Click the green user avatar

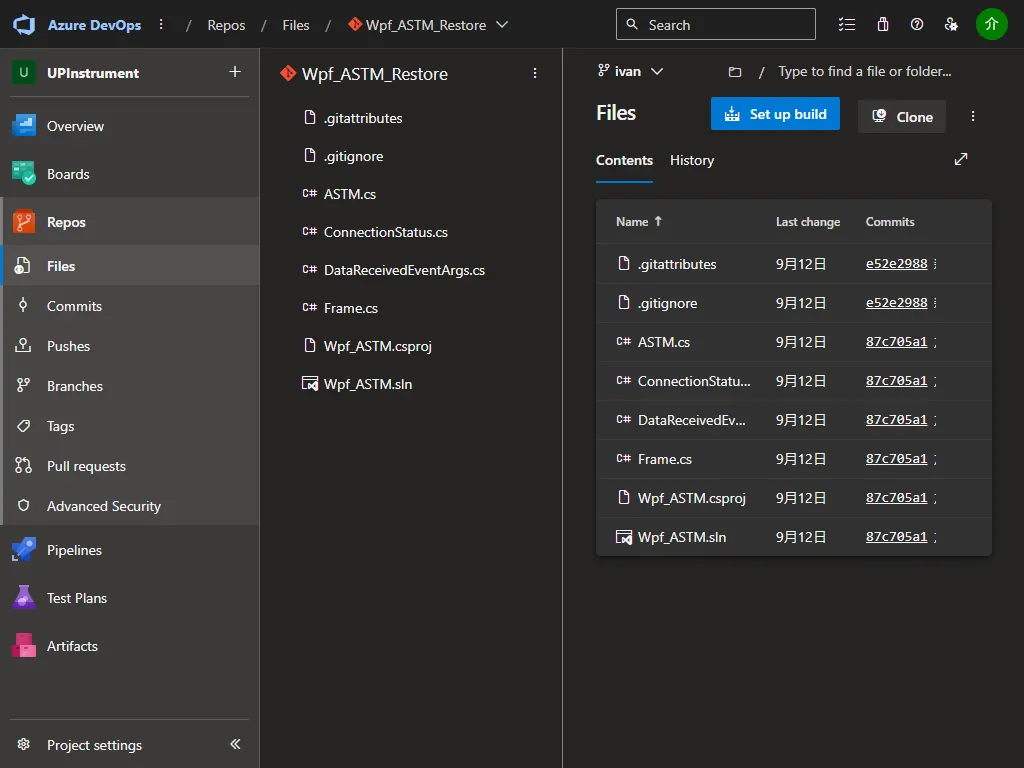(991, 24)
